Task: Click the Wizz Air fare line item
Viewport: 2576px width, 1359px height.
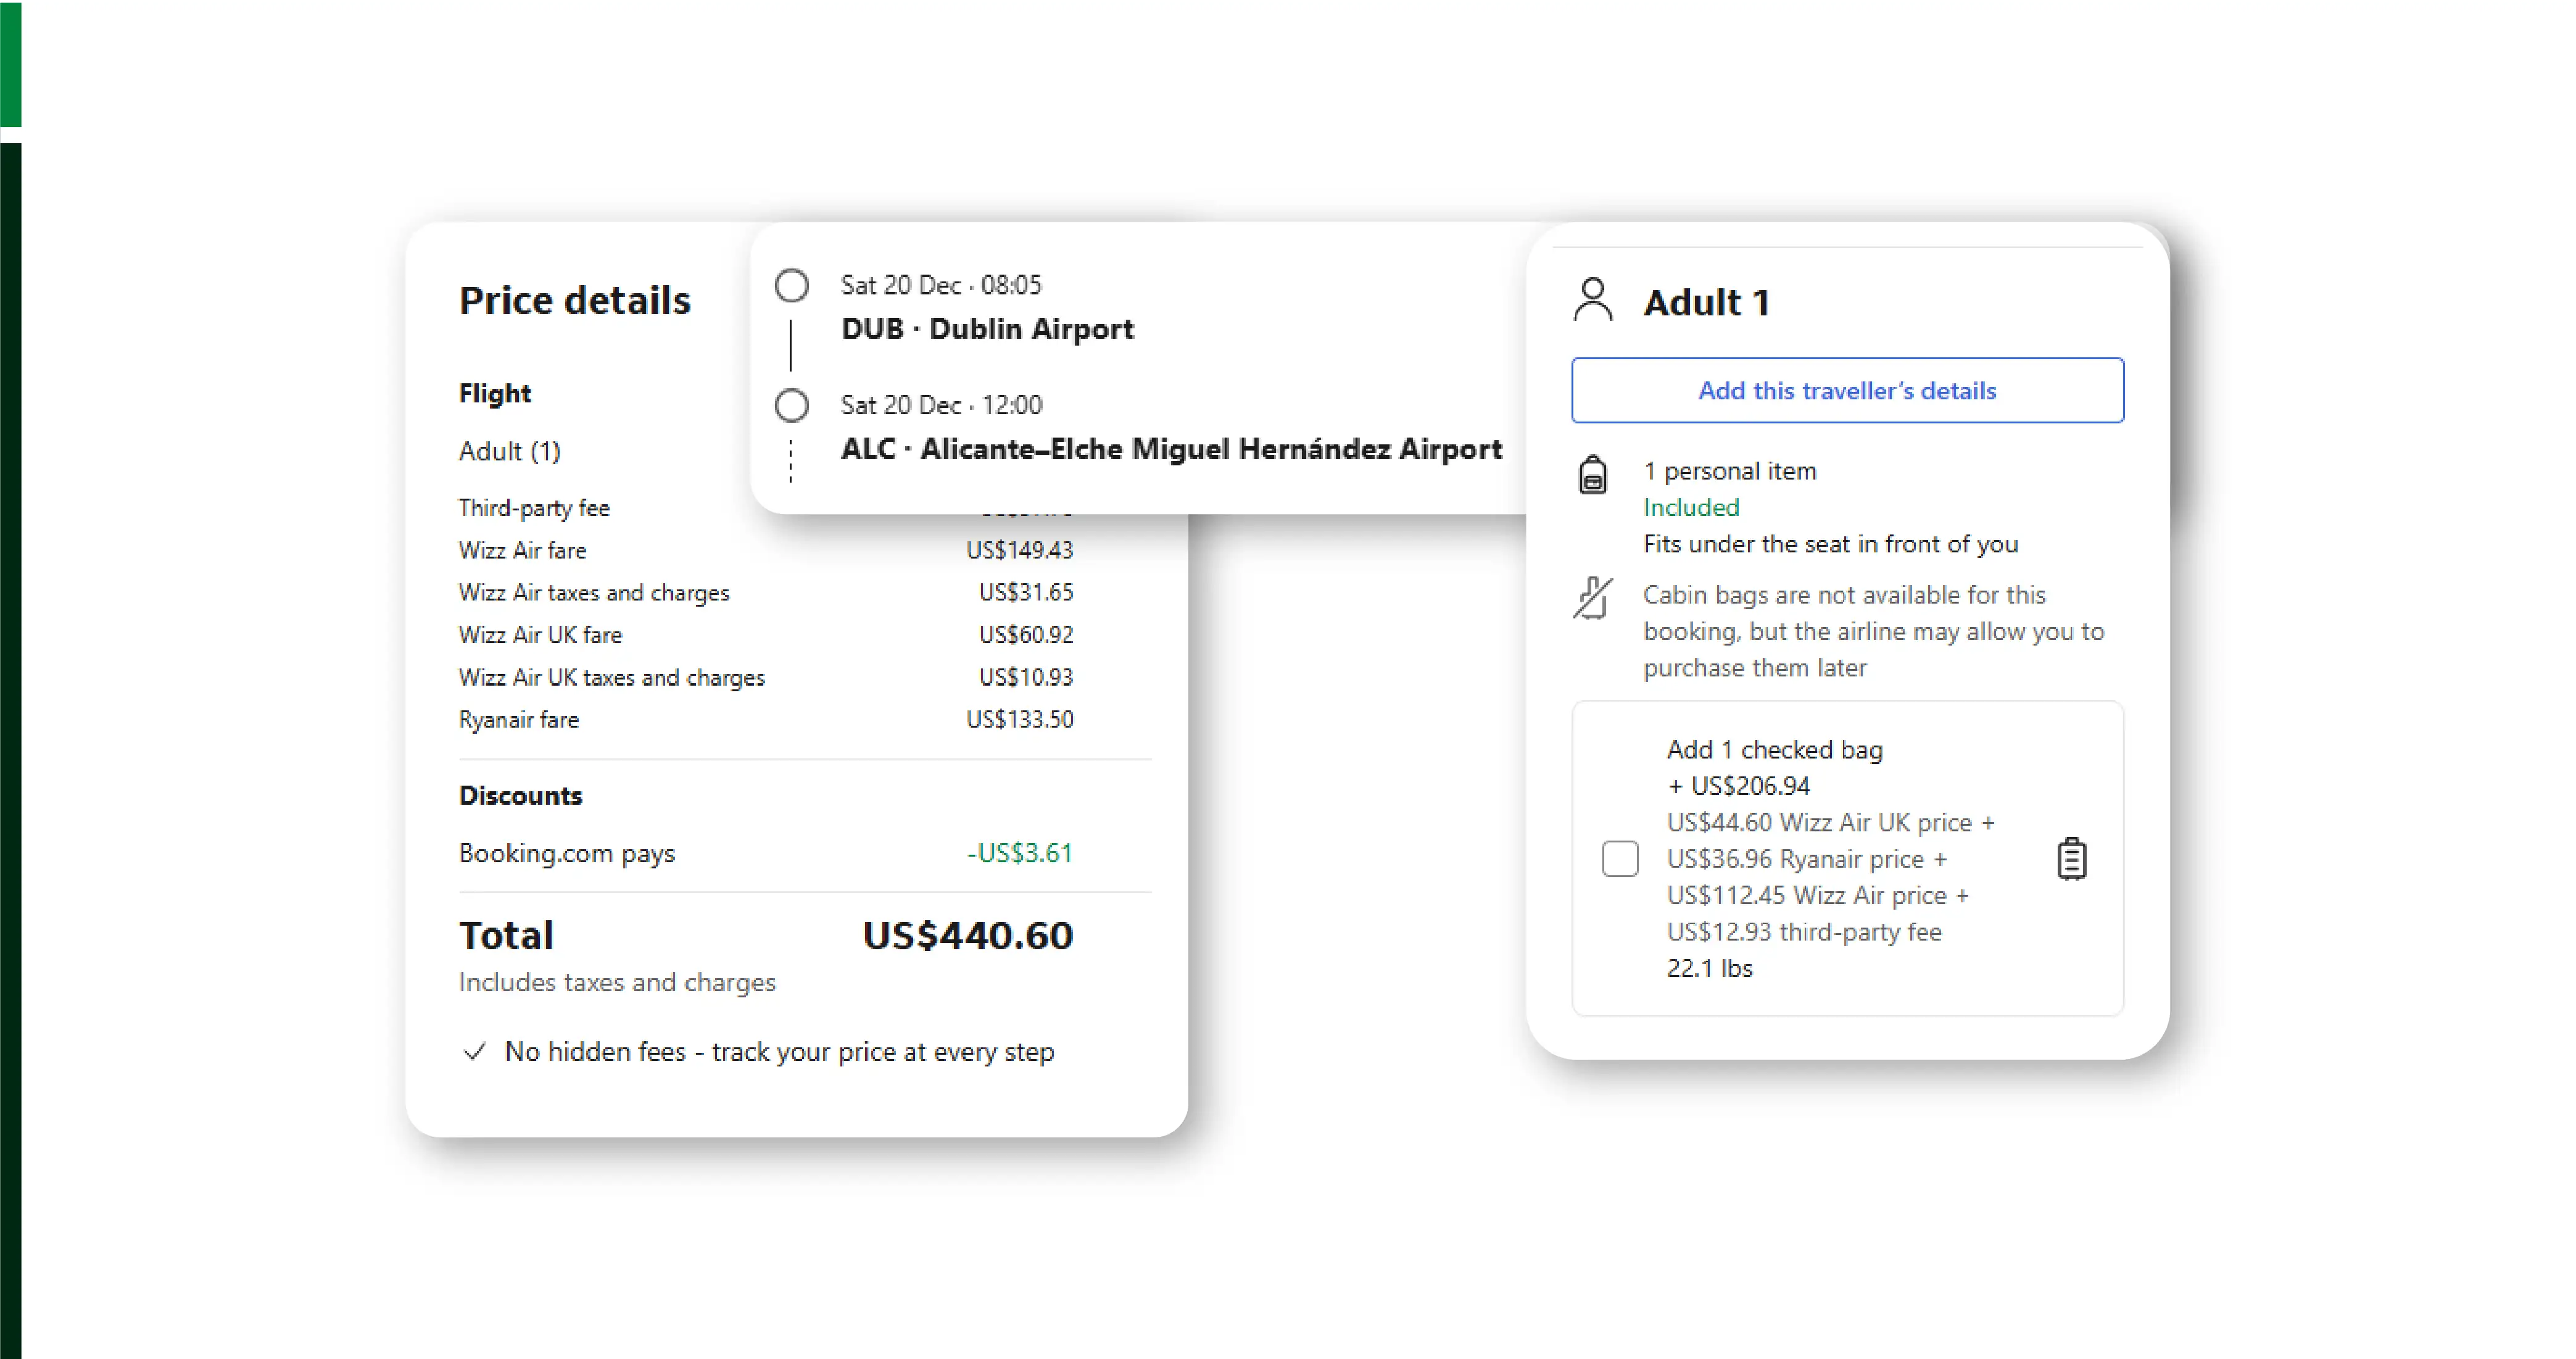Action: click(522, 551)
